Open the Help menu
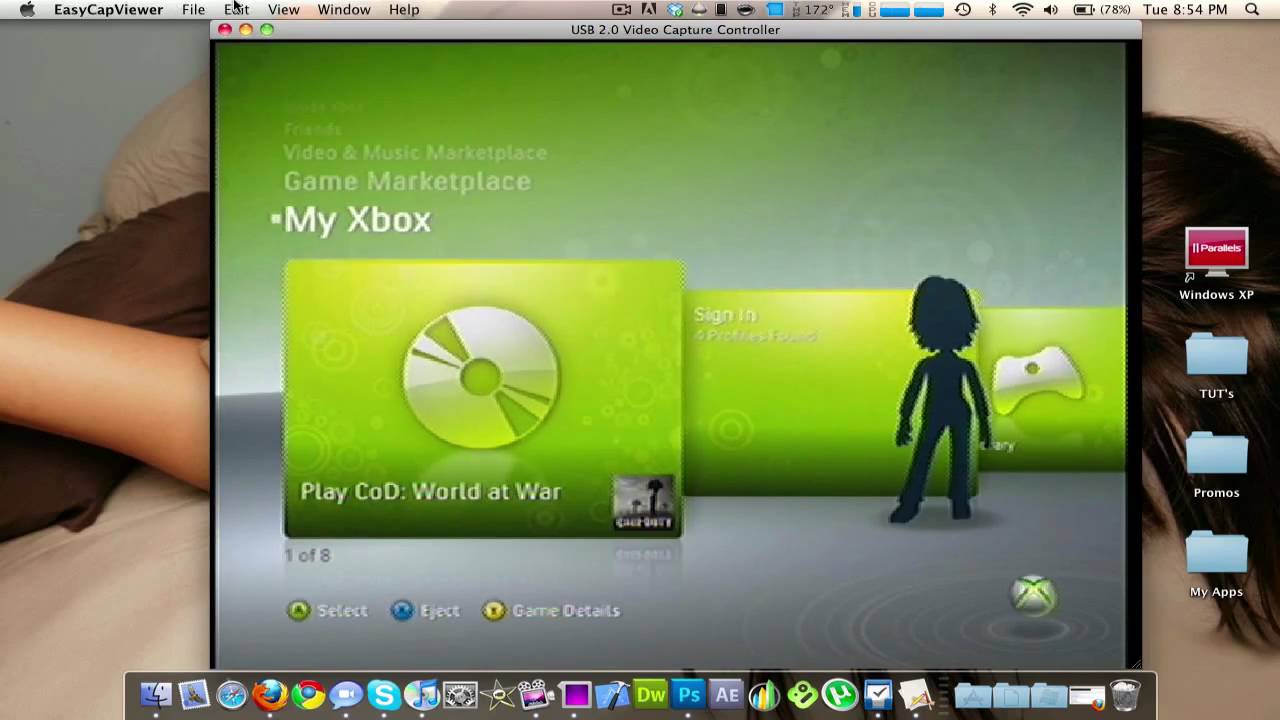This screenshot has width=1280, height=720. (404, 9)
